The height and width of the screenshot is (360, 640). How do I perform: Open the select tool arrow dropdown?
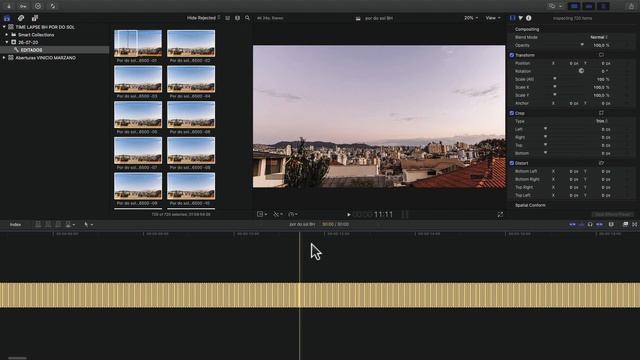tap(88, 224)
